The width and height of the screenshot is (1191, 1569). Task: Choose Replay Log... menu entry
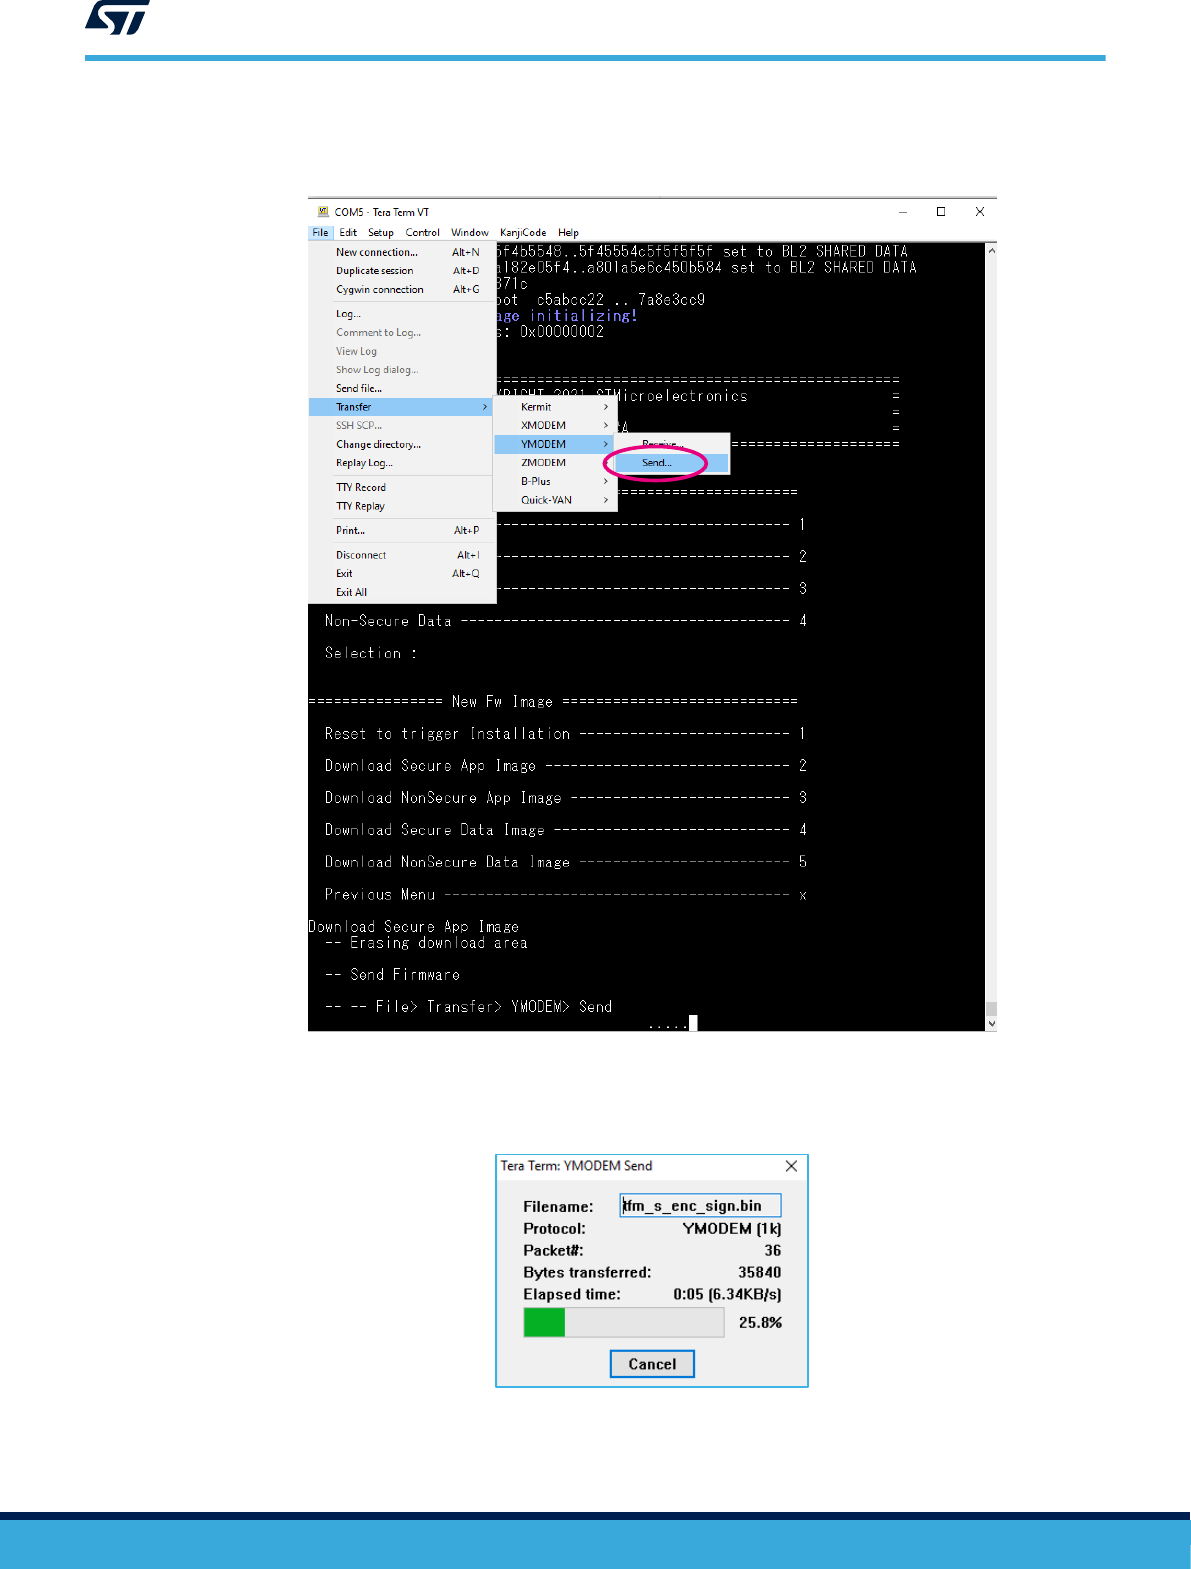[403, 463]
